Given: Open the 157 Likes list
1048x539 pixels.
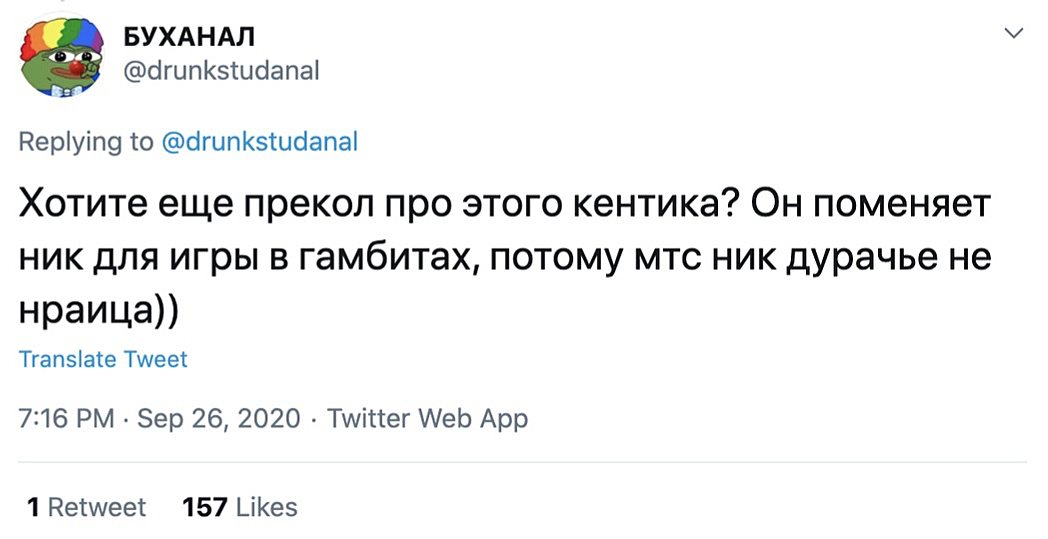Looking at the screenshot, I should point(240,507).
